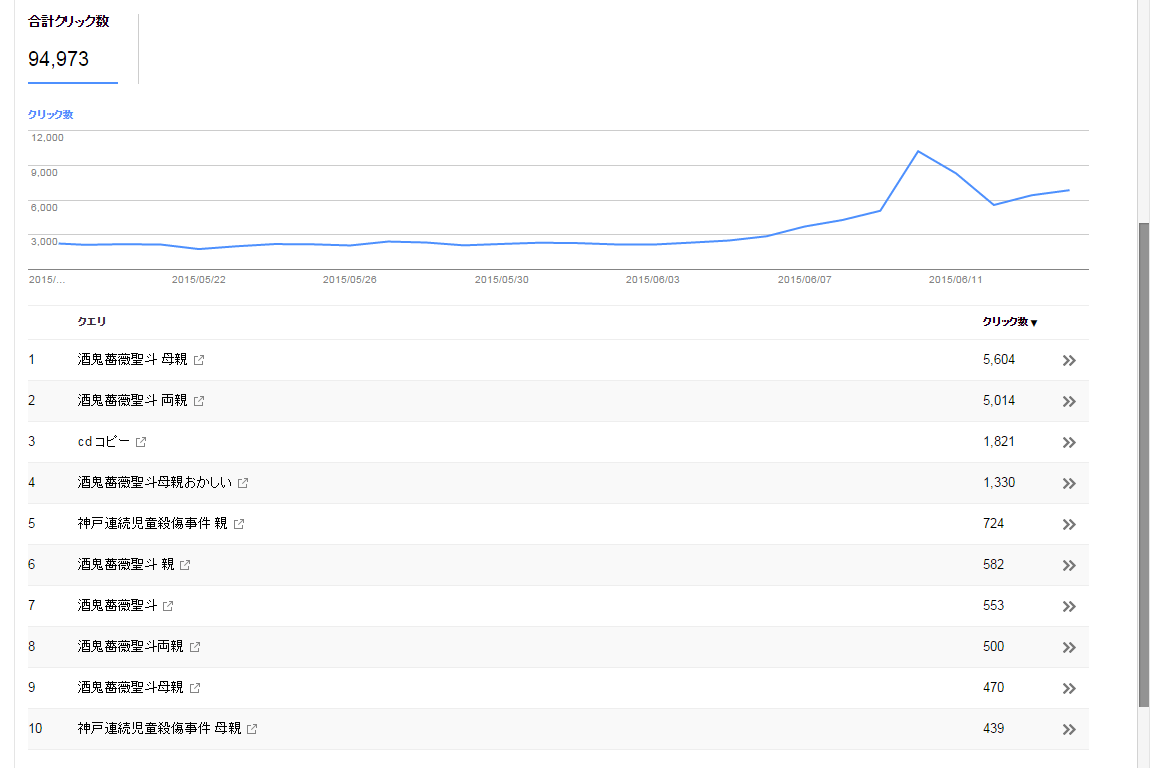Click external link icon in row 10
The image size is (1150, 768).
tap(252, 729)
